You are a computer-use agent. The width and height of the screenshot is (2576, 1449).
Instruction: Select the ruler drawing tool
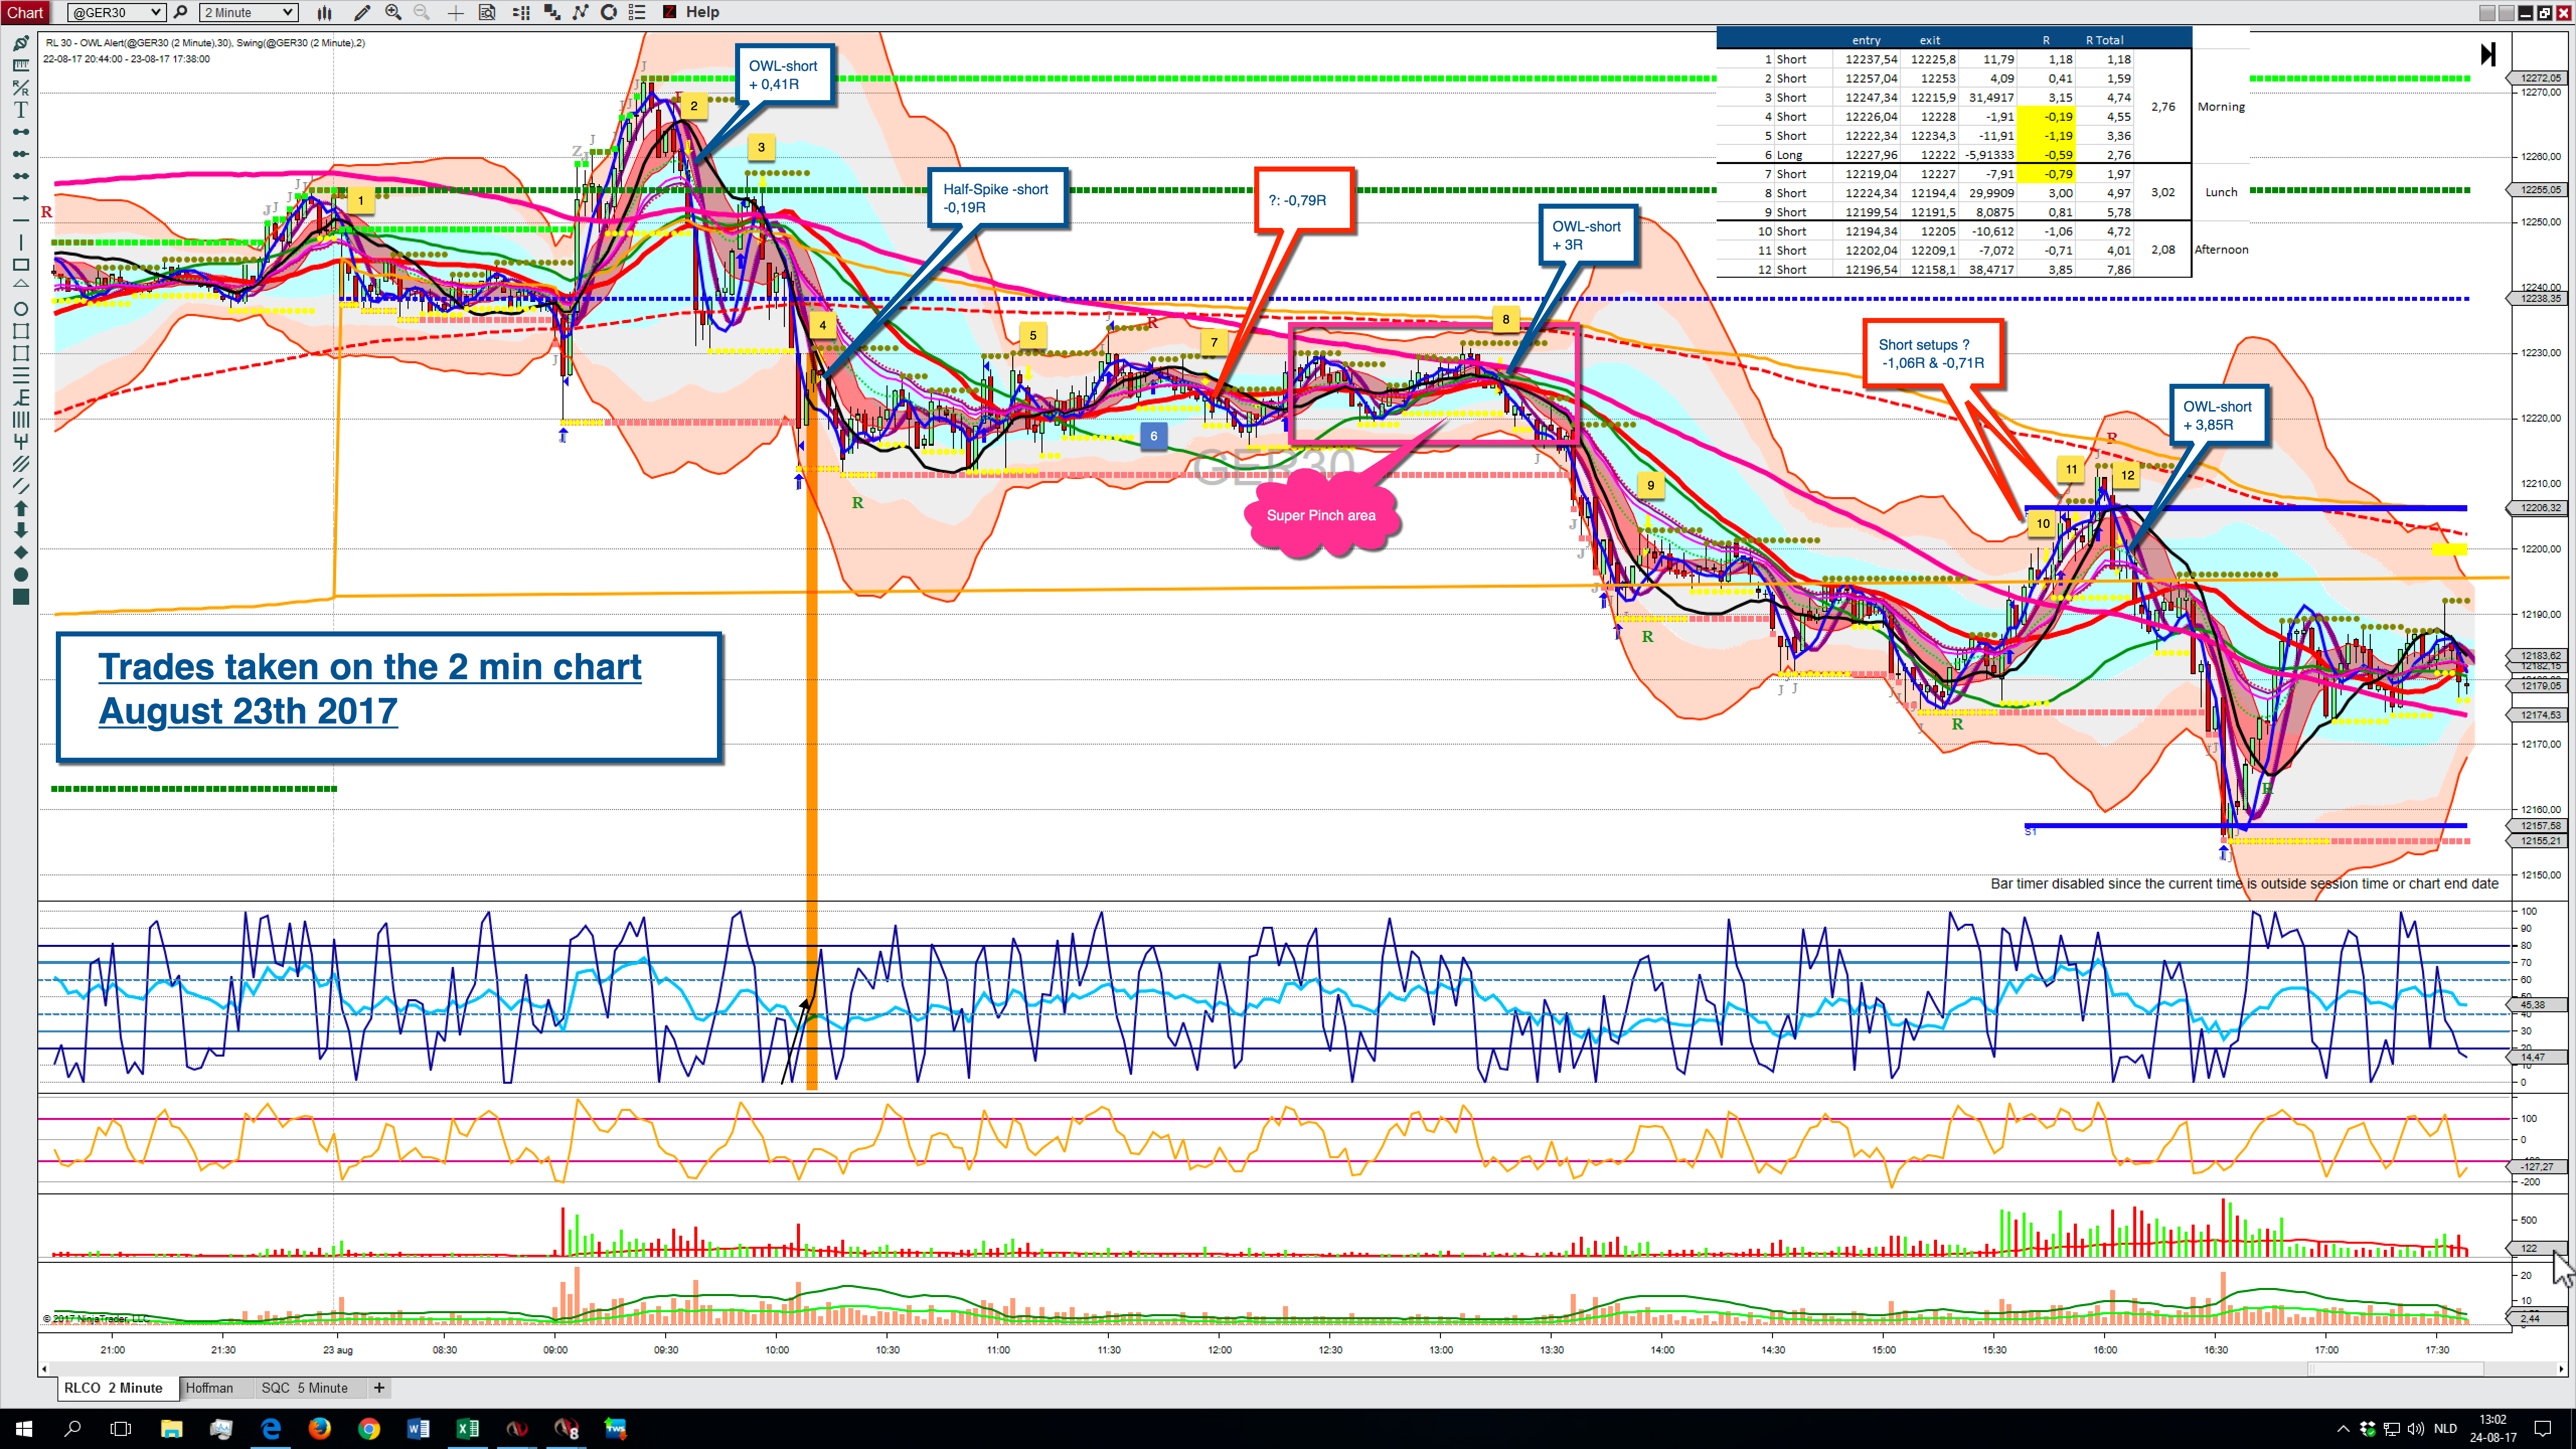20,65
